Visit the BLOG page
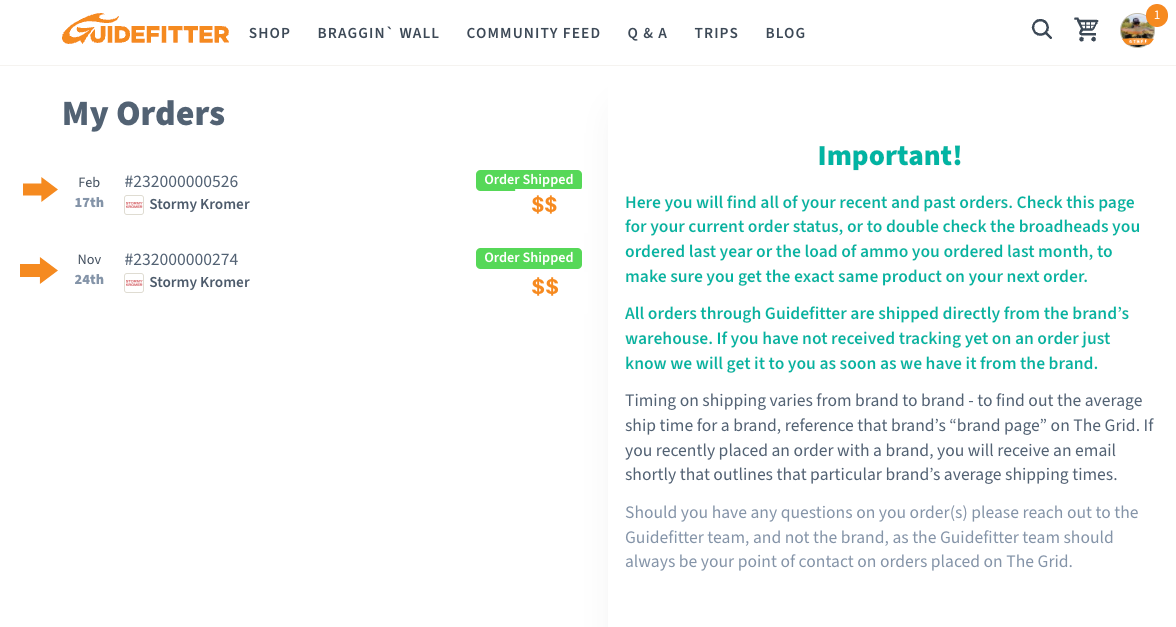 pyautogui.click(x=785, y=33)
